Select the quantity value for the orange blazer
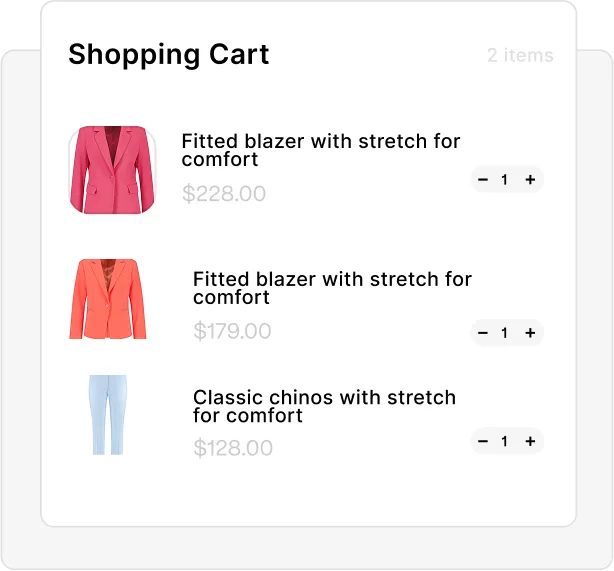 (x=505, y=333)
